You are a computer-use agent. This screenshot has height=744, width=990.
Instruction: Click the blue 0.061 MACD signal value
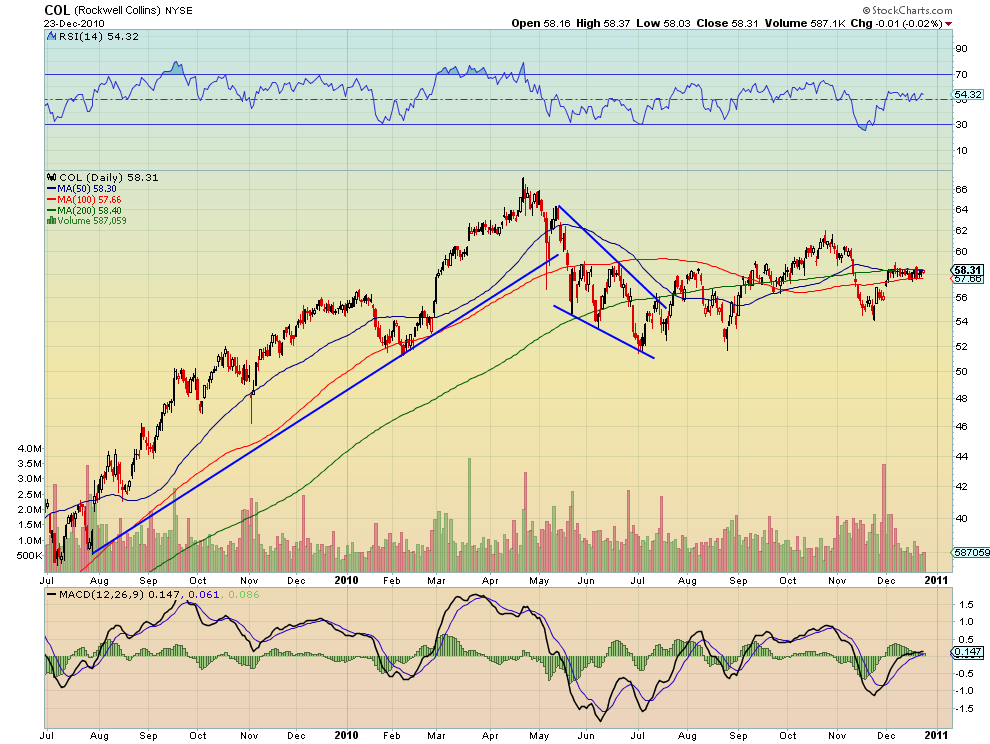pos(204,594)
